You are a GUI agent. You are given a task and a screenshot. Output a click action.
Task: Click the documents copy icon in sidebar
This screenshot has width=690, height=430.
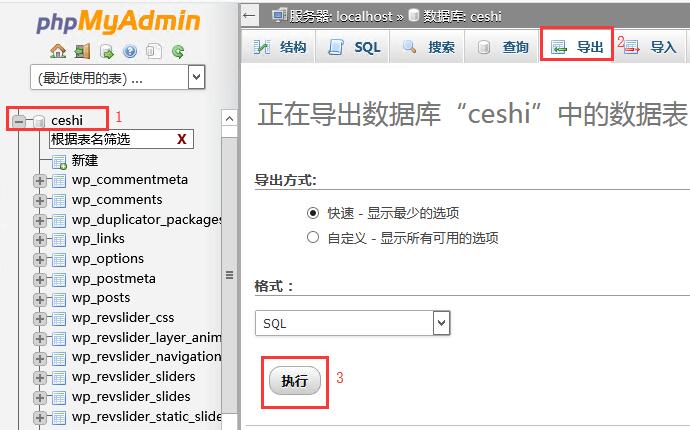tap(153, 51)
